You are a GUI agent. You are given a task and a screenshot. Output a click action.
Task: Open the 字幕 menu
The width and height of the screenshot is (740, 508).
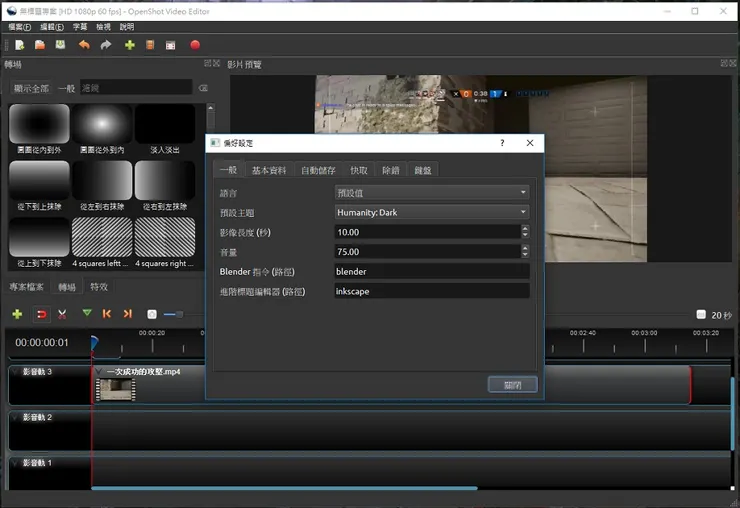tap(80, 27)
